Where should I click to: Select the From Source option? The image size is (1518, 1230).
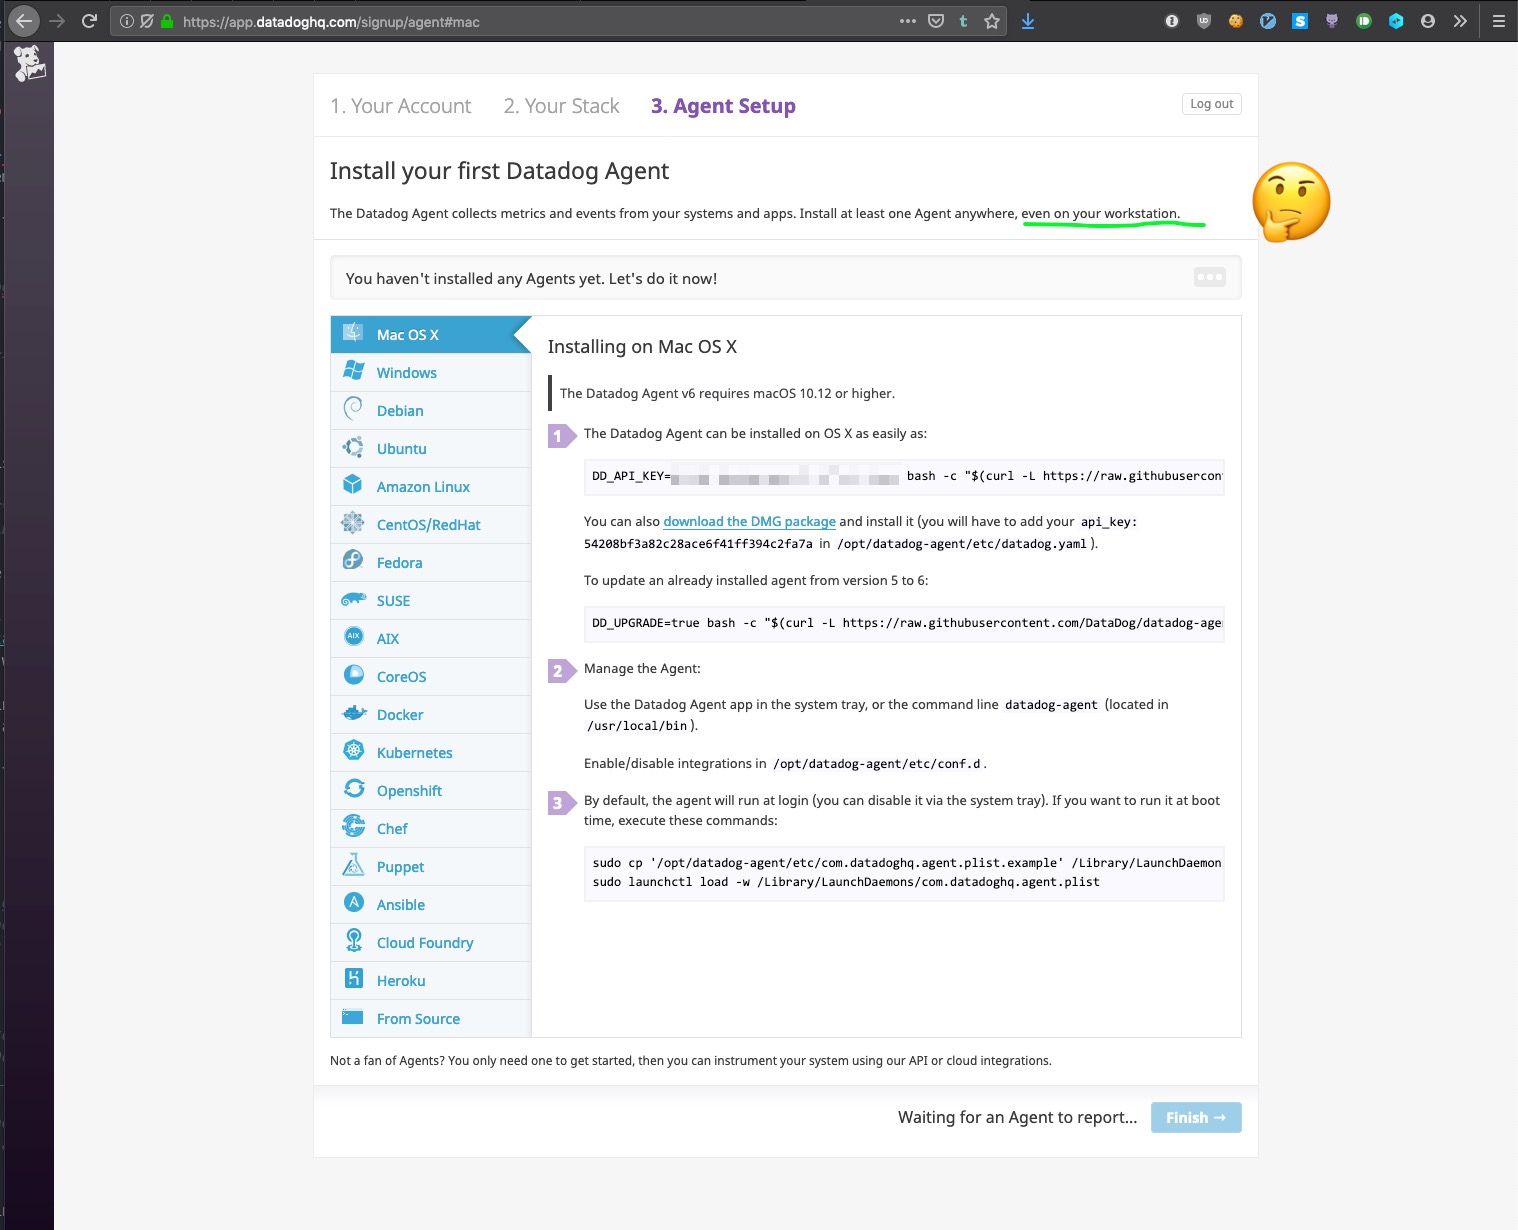(x=430, y=1019)
